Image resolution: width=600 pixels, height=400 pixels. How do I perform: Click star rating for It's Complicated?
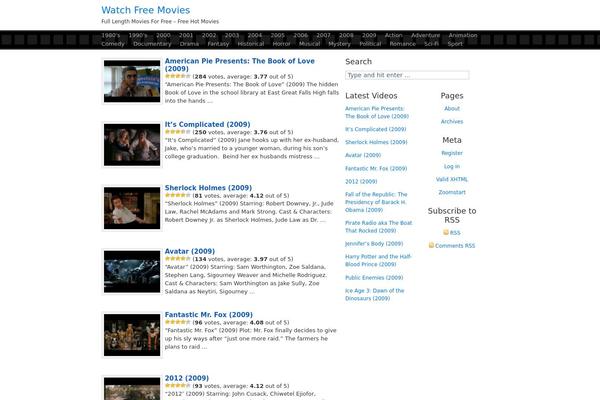[x=178, y=132]
